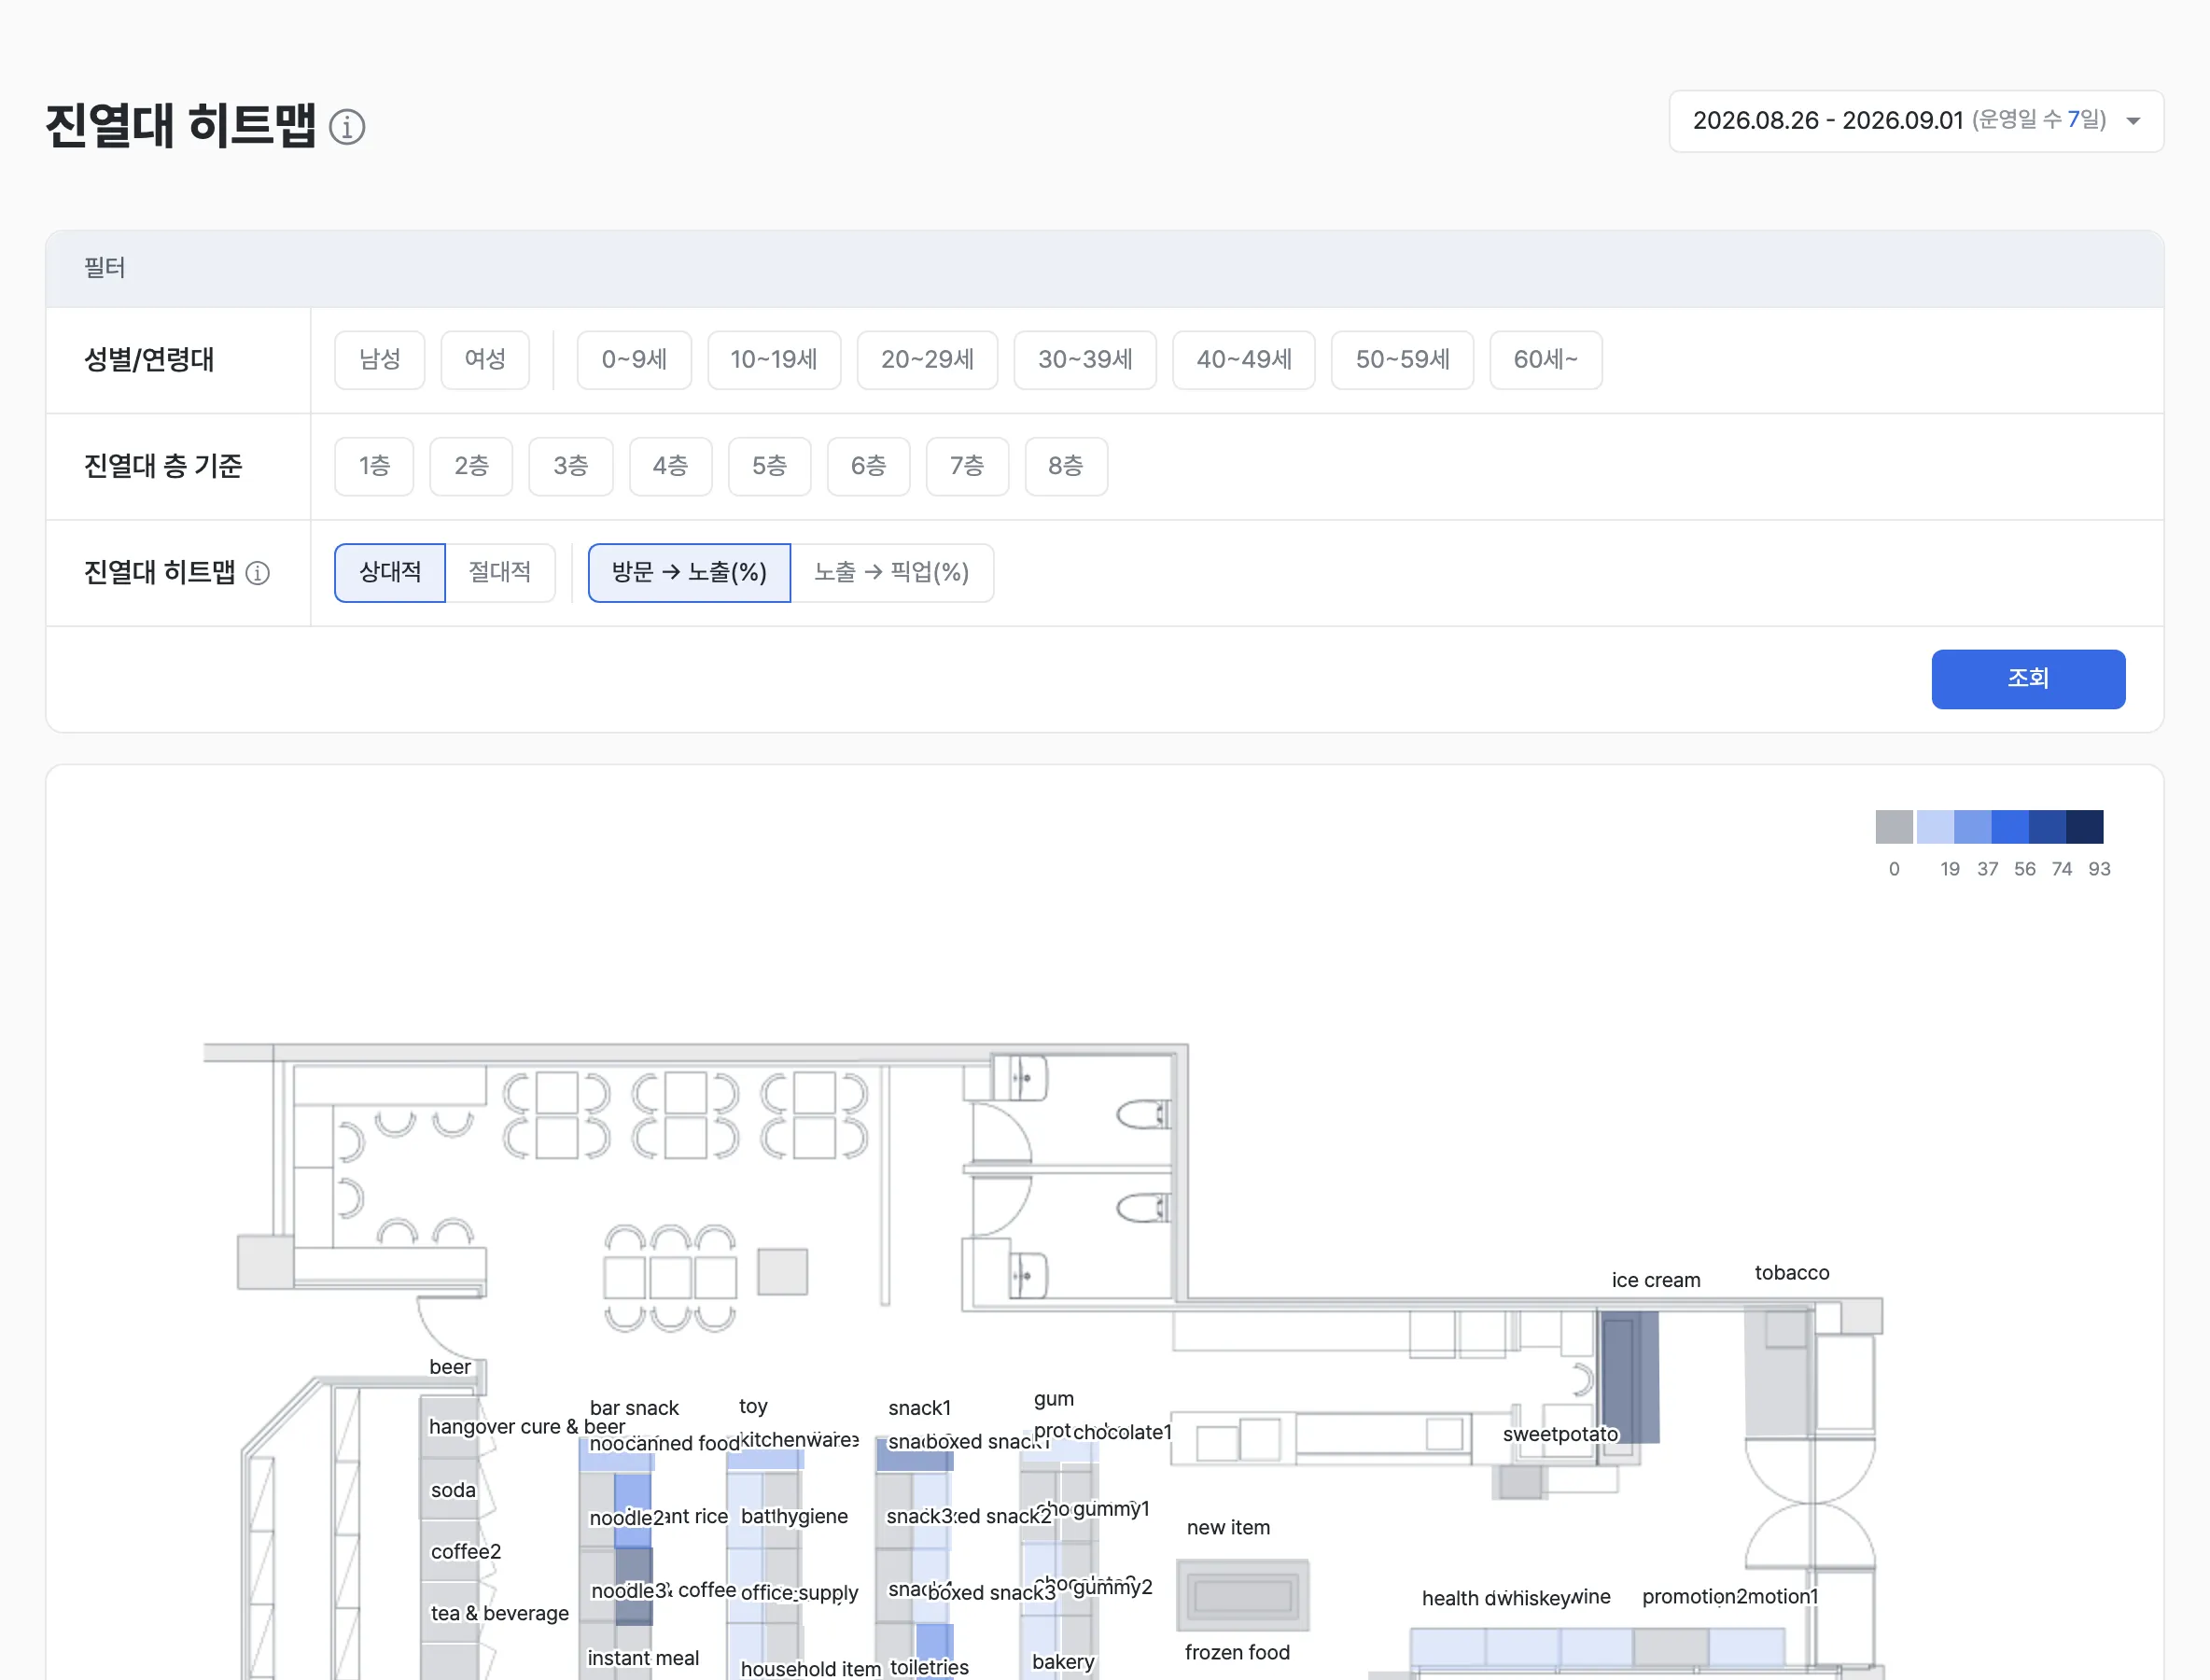Viewport: 2210px width, 1680px height.
Task: Open the date range dropdown 2026.08.26 - 2026.09.01
Action: (x=1916, y=121)
